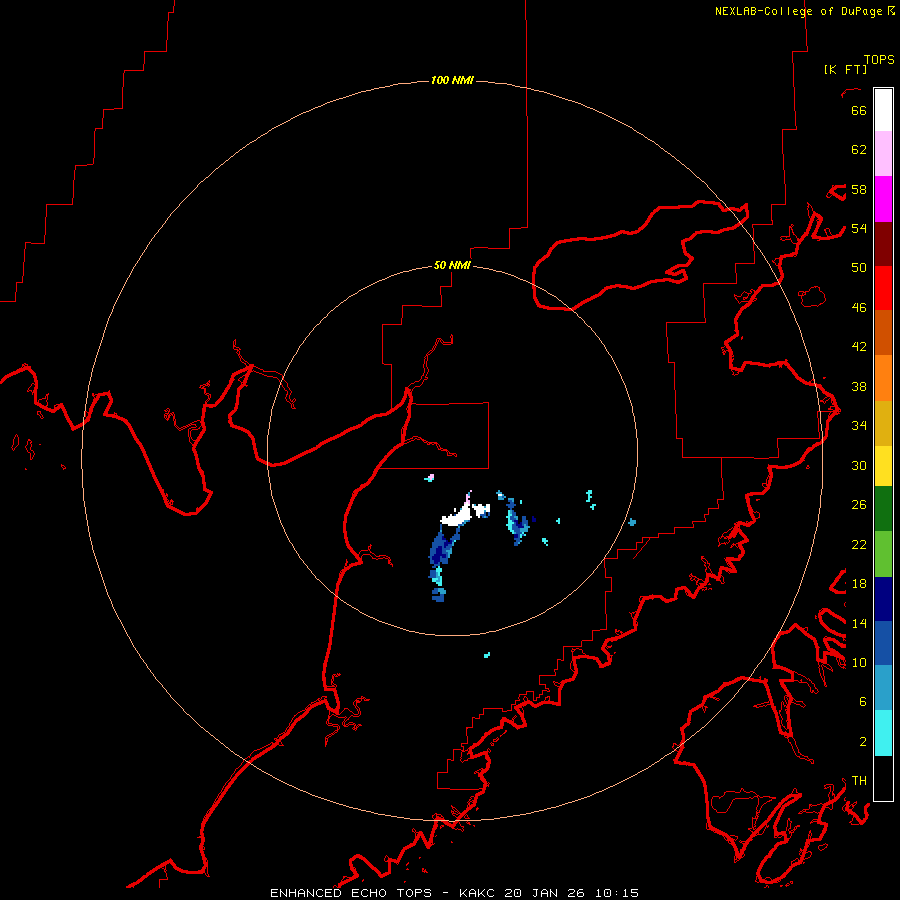The width and height of the screenshot is (900, 900).
Task: Click the 30 legend value
Action: coord(859,465)
